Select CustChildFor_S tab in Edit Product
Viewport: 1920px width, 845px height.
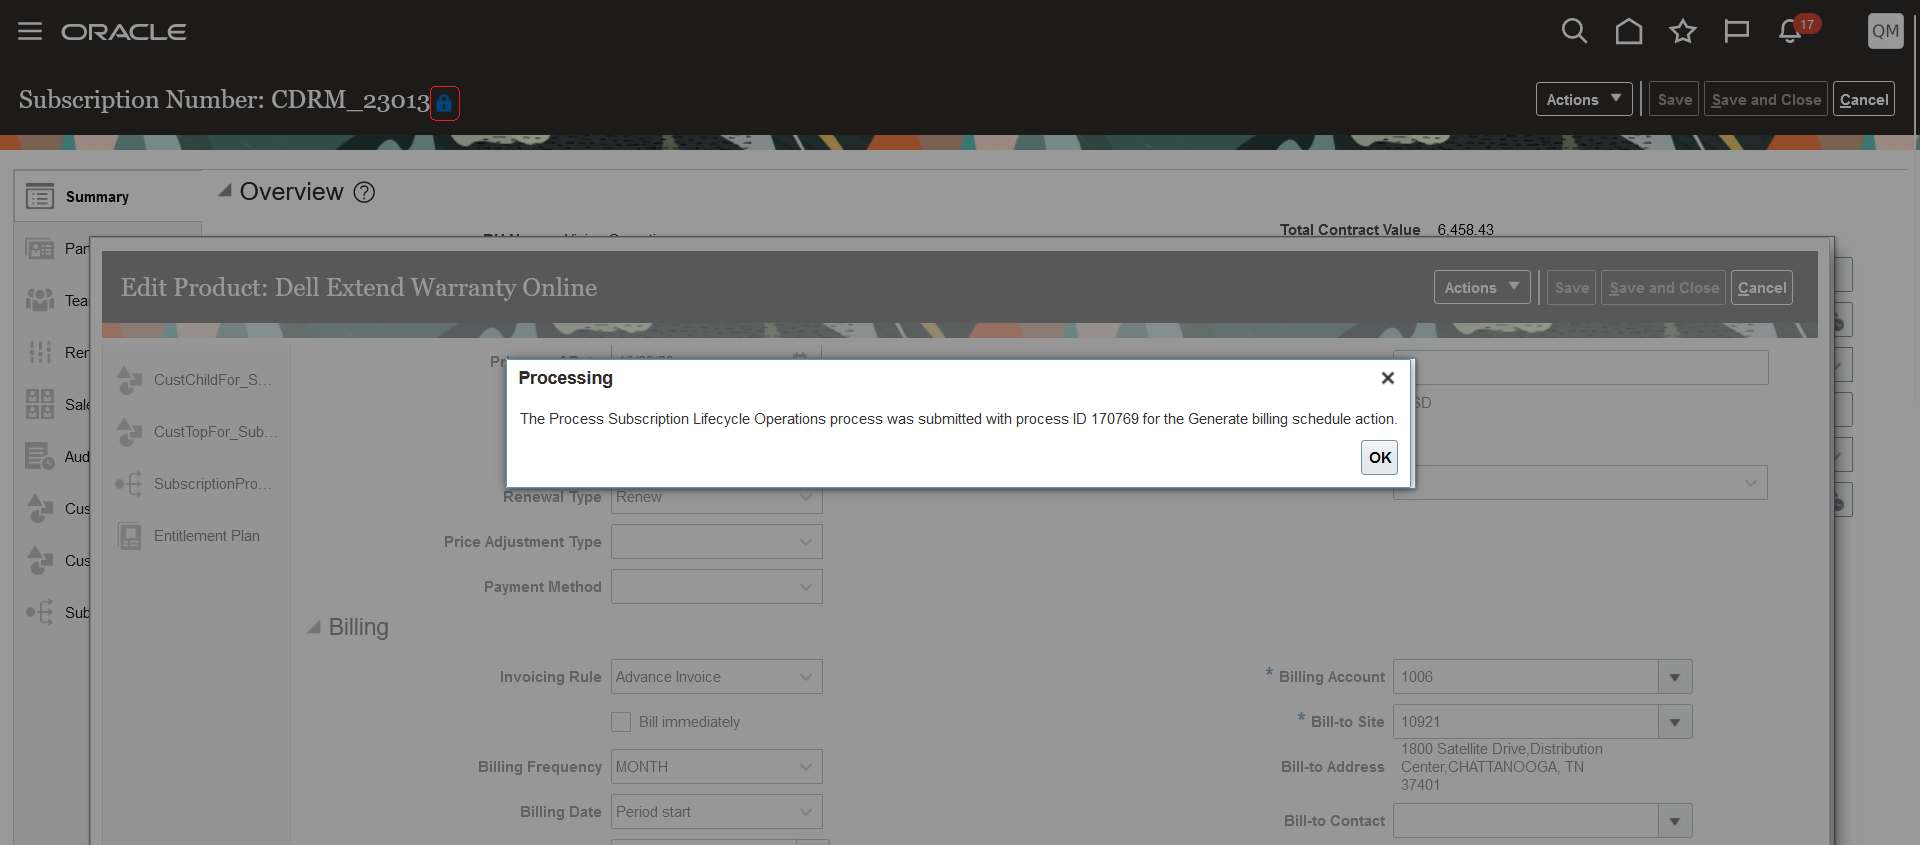pyautogui.click(x=197, y=380)
